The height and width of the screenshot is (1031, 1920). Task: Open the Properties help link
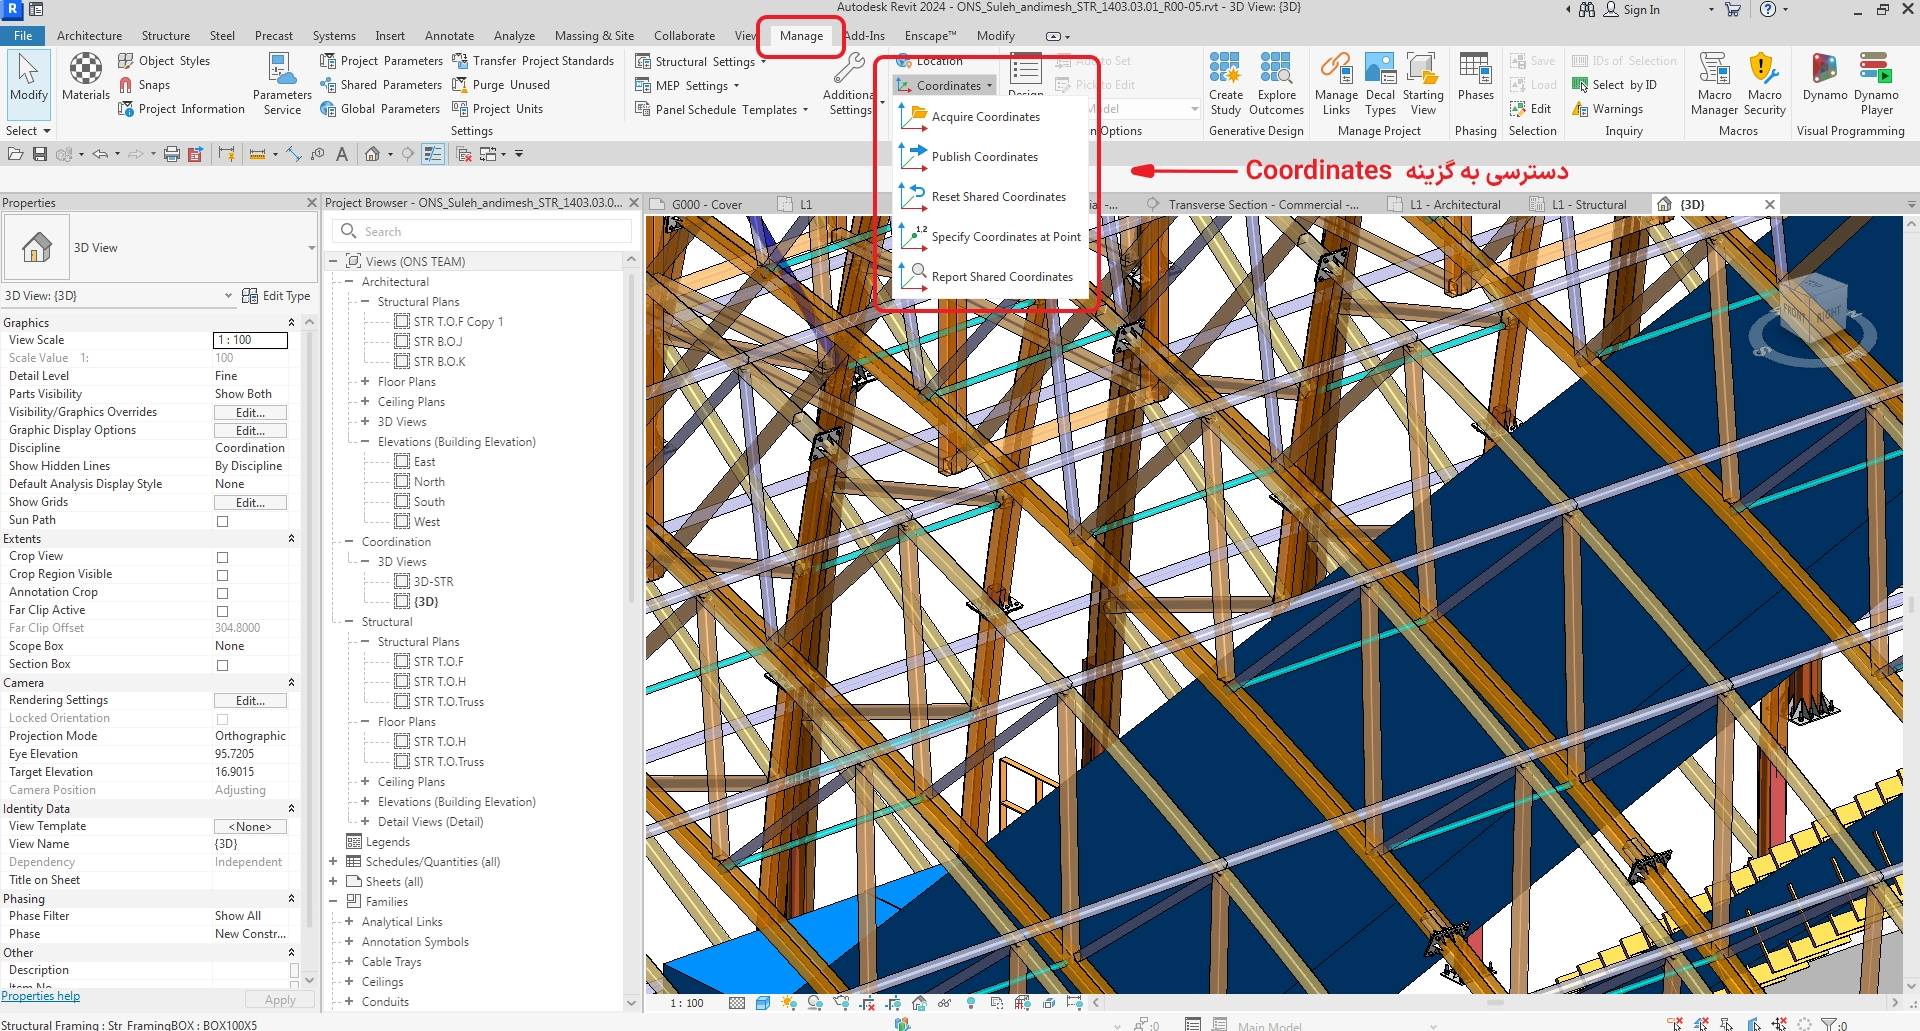coord(40,996)
